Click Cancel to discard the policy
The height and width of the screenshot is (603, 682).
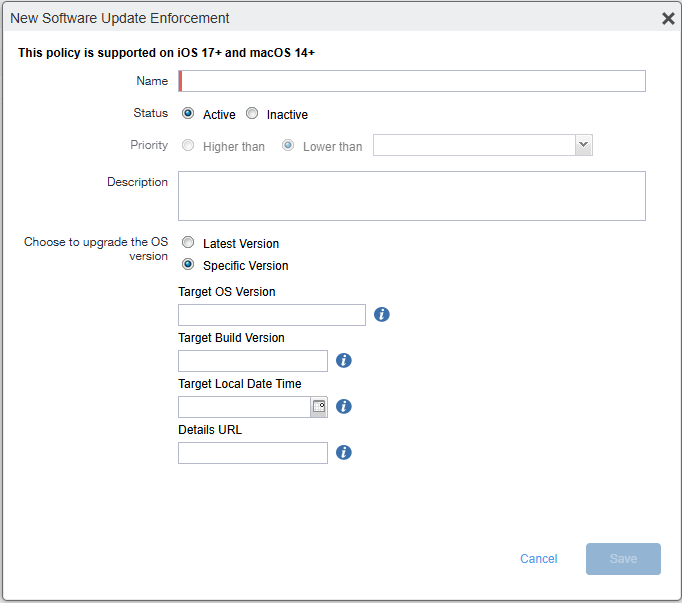[539, 559]
